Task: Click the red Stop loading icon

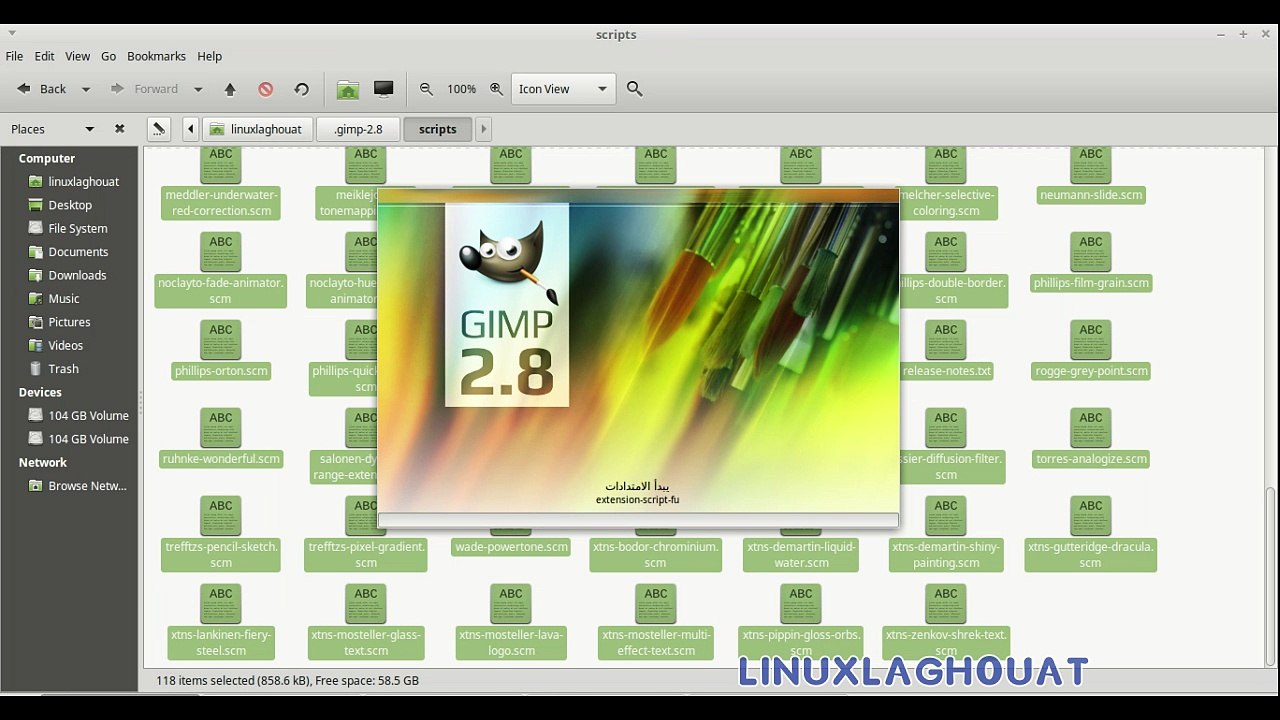Action: coord(265,89)
